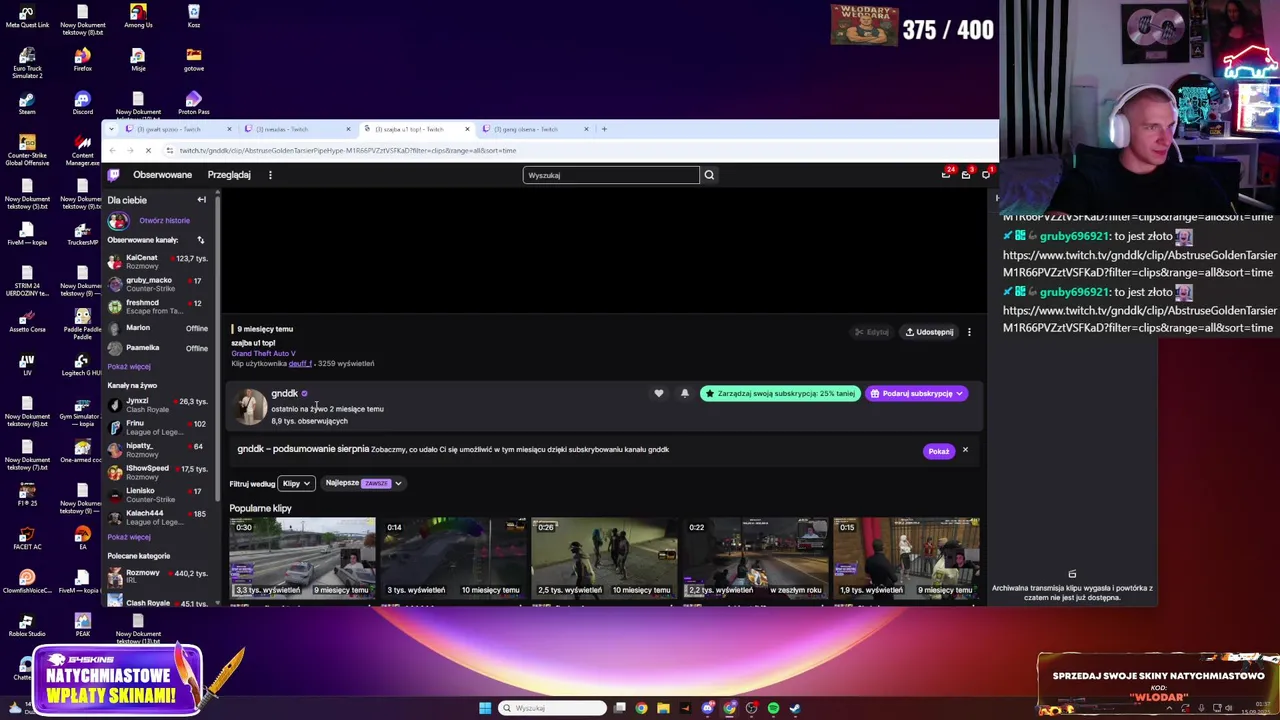The image size is (1280, 720).
Task: Open KaiCenat channel in sidebar
Action: coord(158,261)
